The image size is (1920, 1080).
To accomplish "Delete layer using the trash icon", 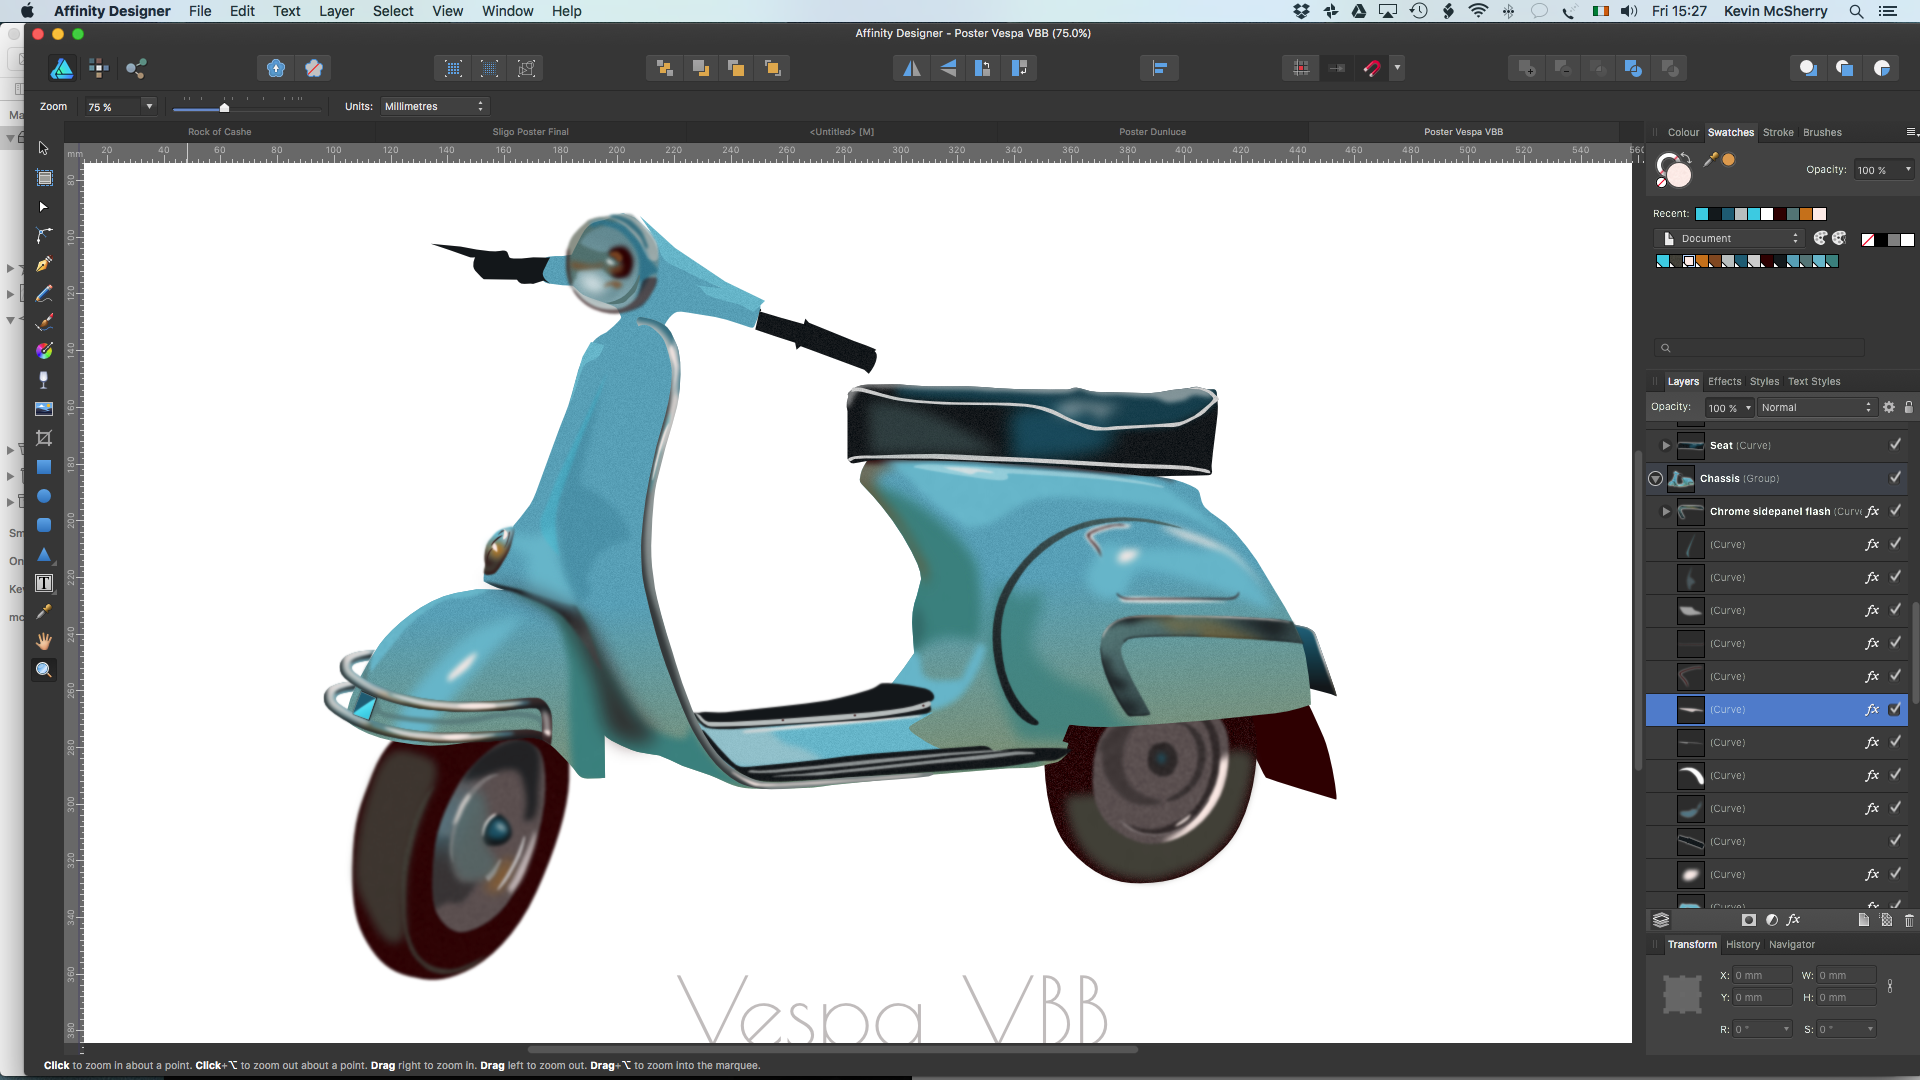I will coord(1908,920).
